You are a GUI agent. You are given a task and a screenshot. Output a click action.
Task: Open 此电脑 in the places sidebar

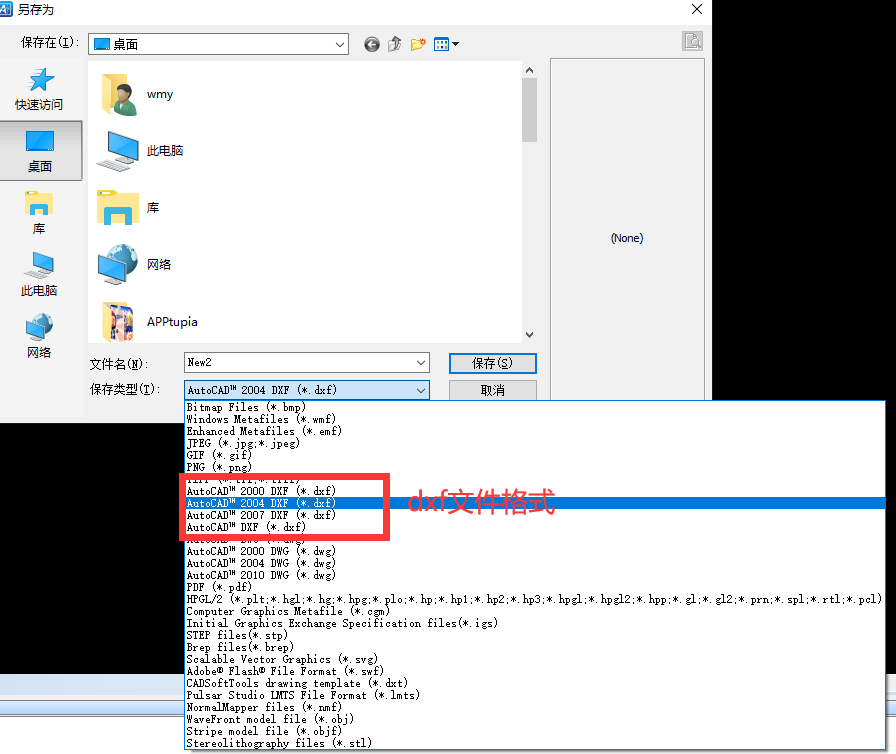coord(39,274)
